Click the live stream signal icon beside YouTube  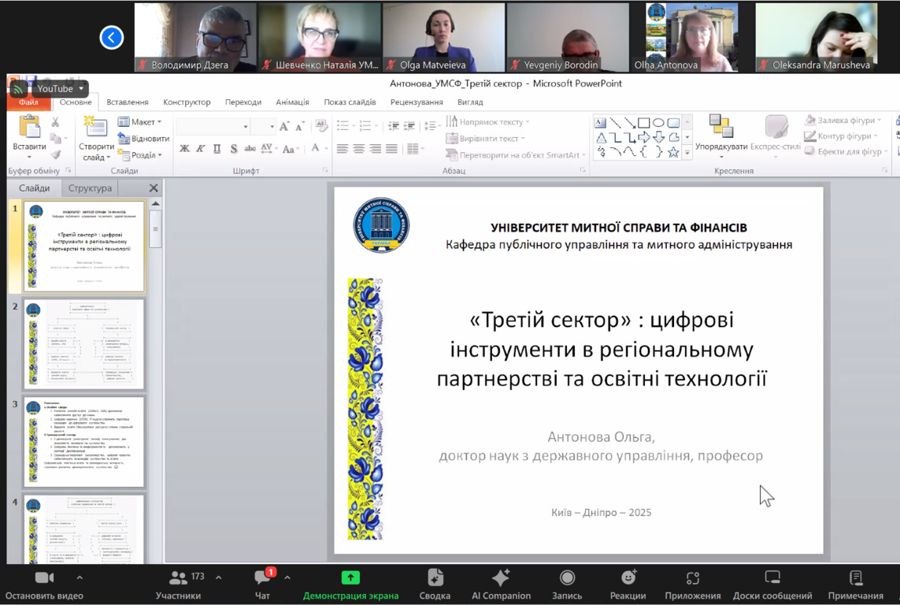point(18,88)
